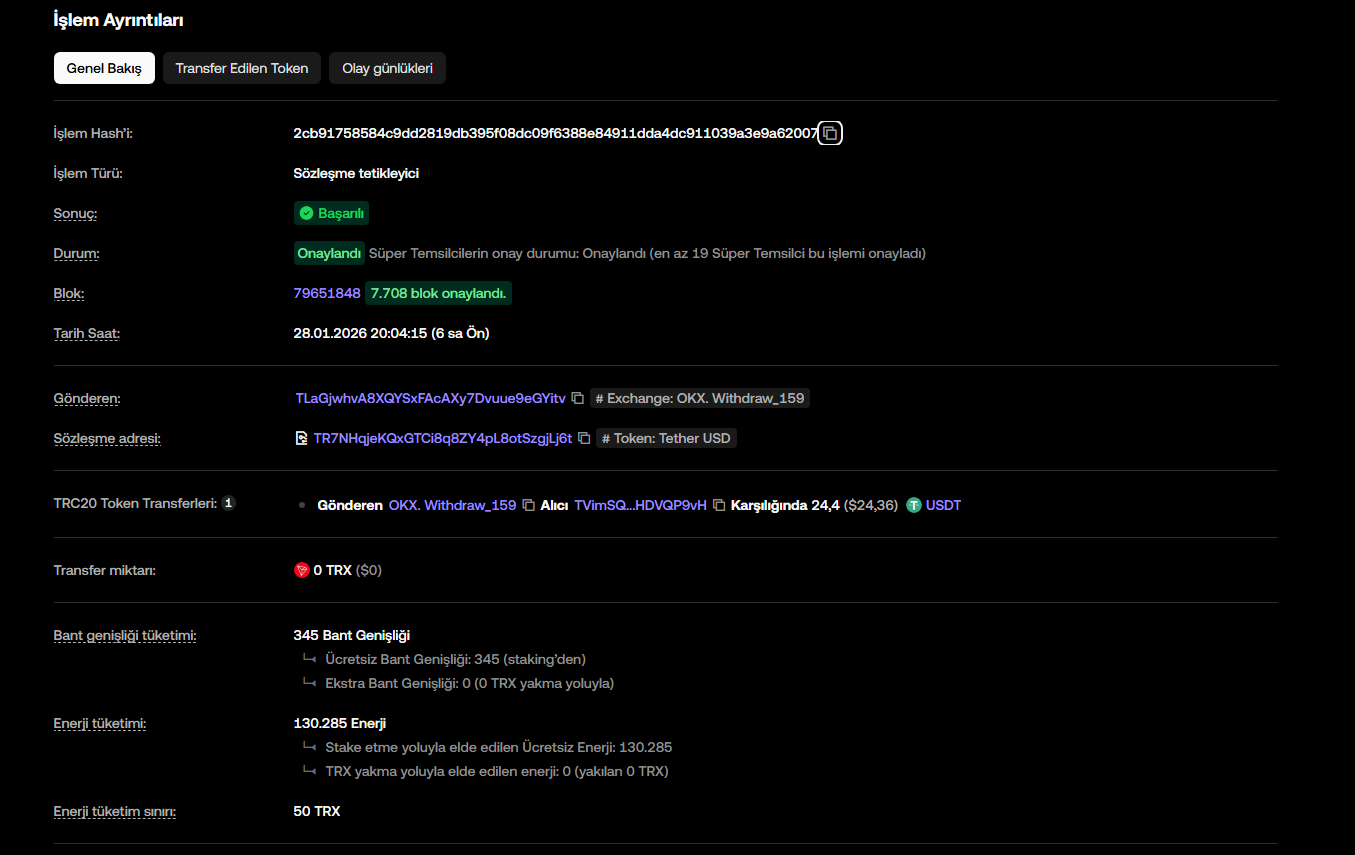Viewport: 1355px width, 855px height.
Task: Click the contract document icon beside TR7NHqje address
Action: pos(301,438)
